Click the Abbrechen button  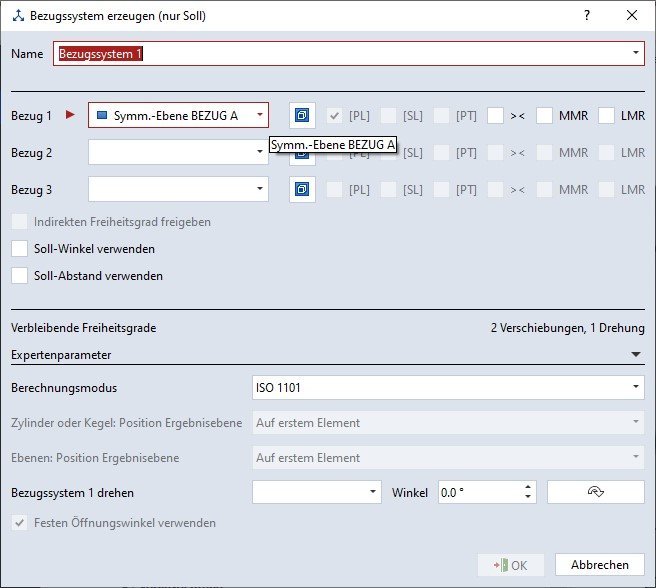coord(599,564)
